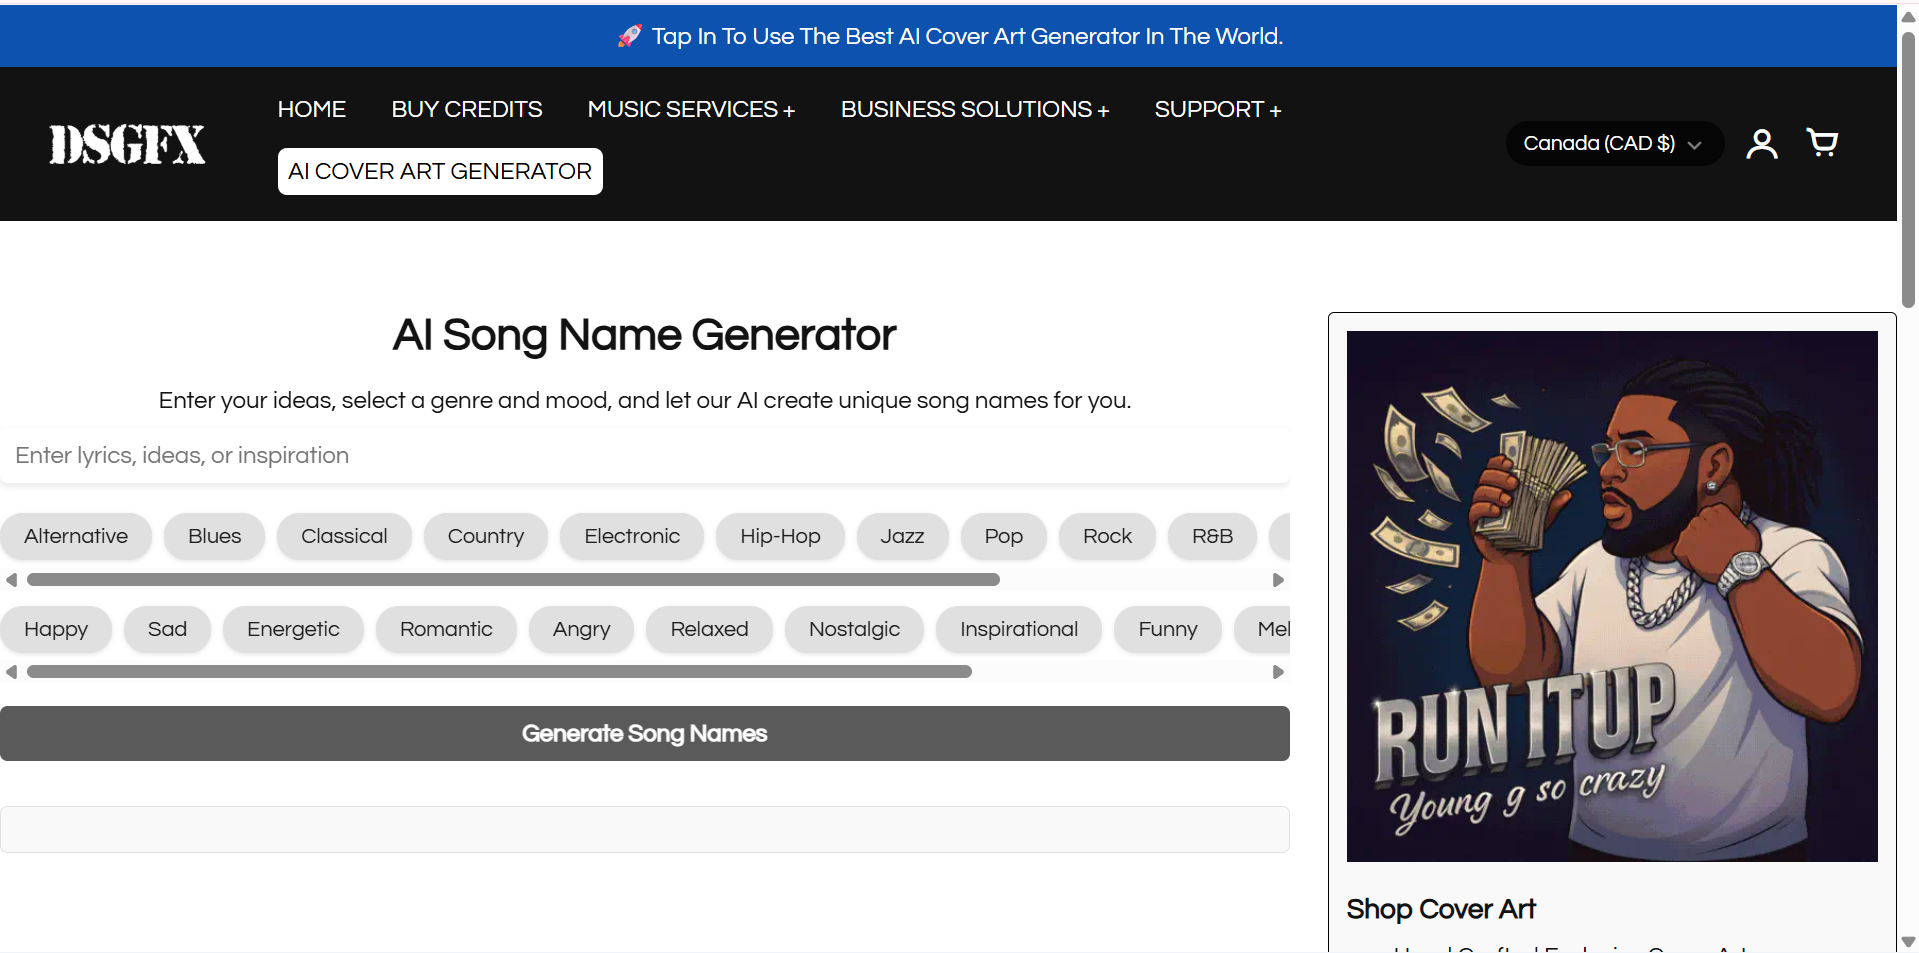Screen dimensions: 1919x953
Task: Open AI COVER ART GENERATOR
Action: (439, 171)
